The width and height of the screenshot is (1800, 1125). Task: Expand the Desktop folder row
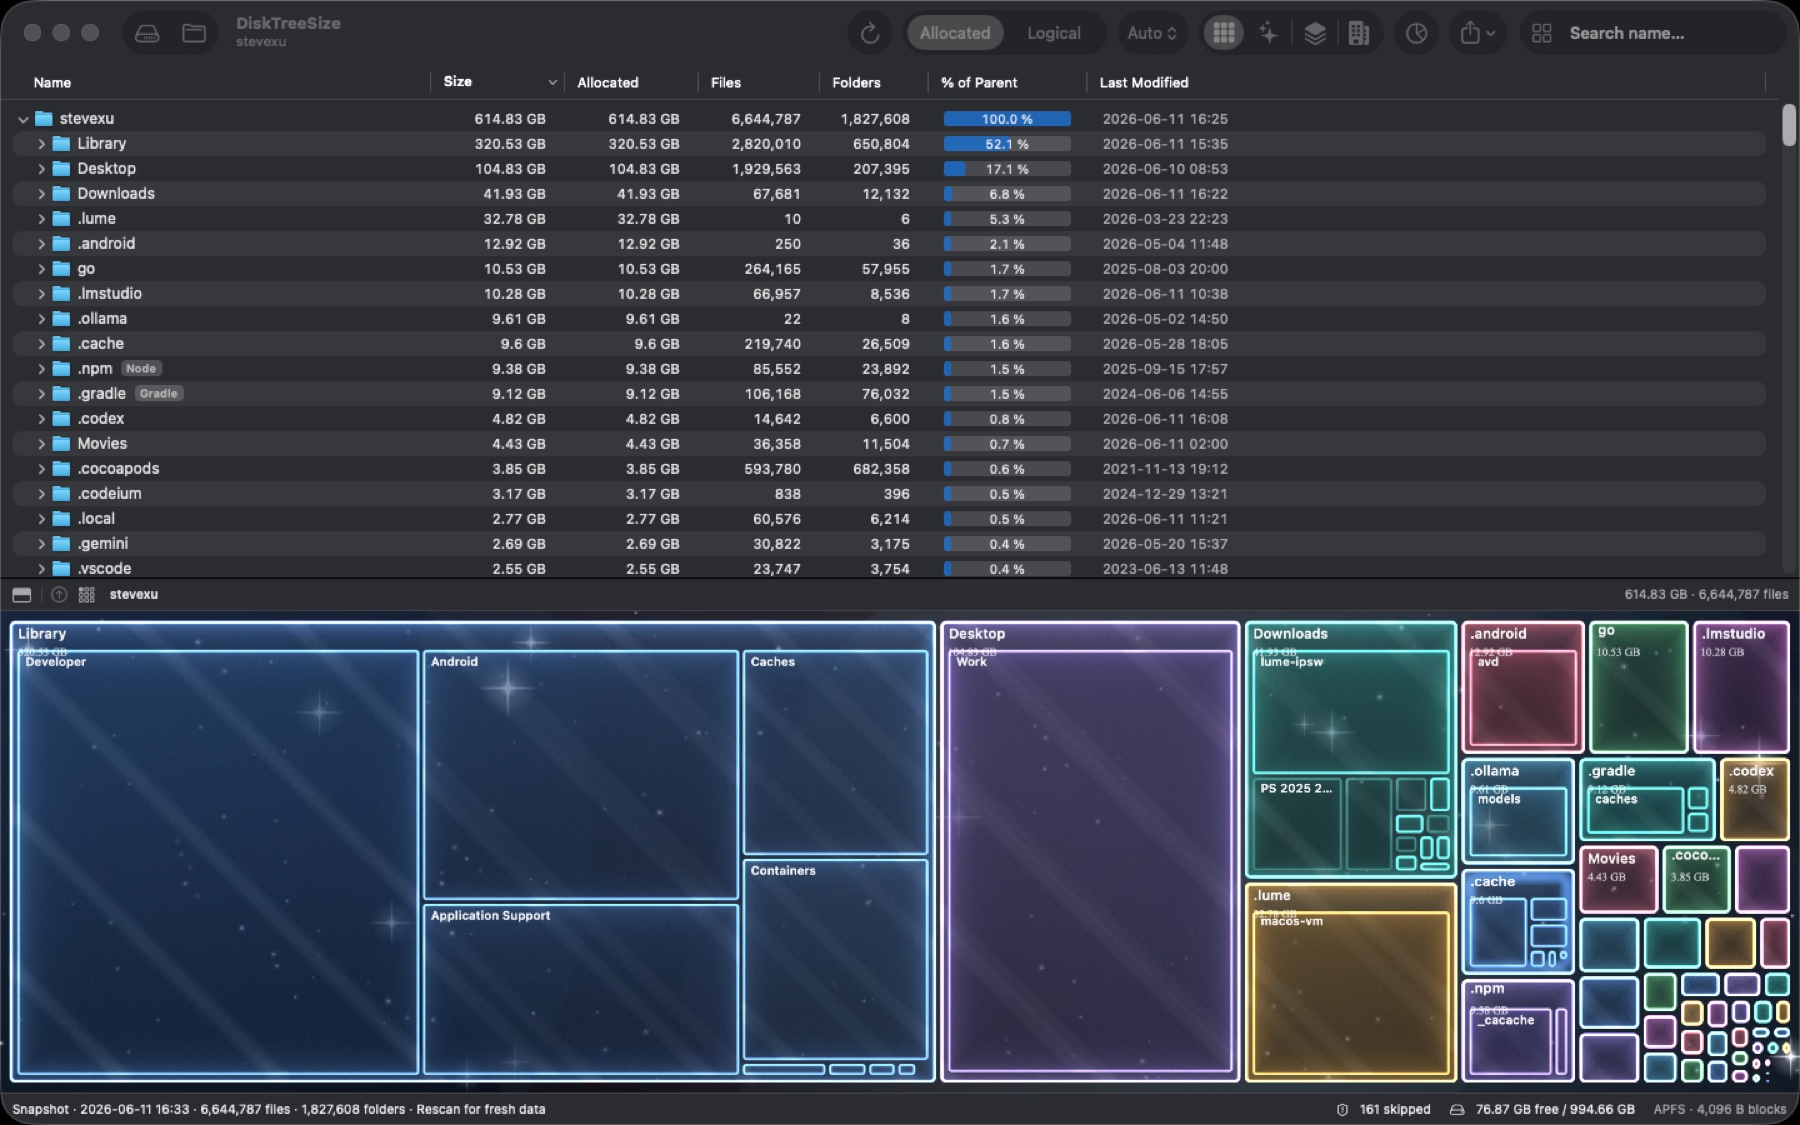41,169
